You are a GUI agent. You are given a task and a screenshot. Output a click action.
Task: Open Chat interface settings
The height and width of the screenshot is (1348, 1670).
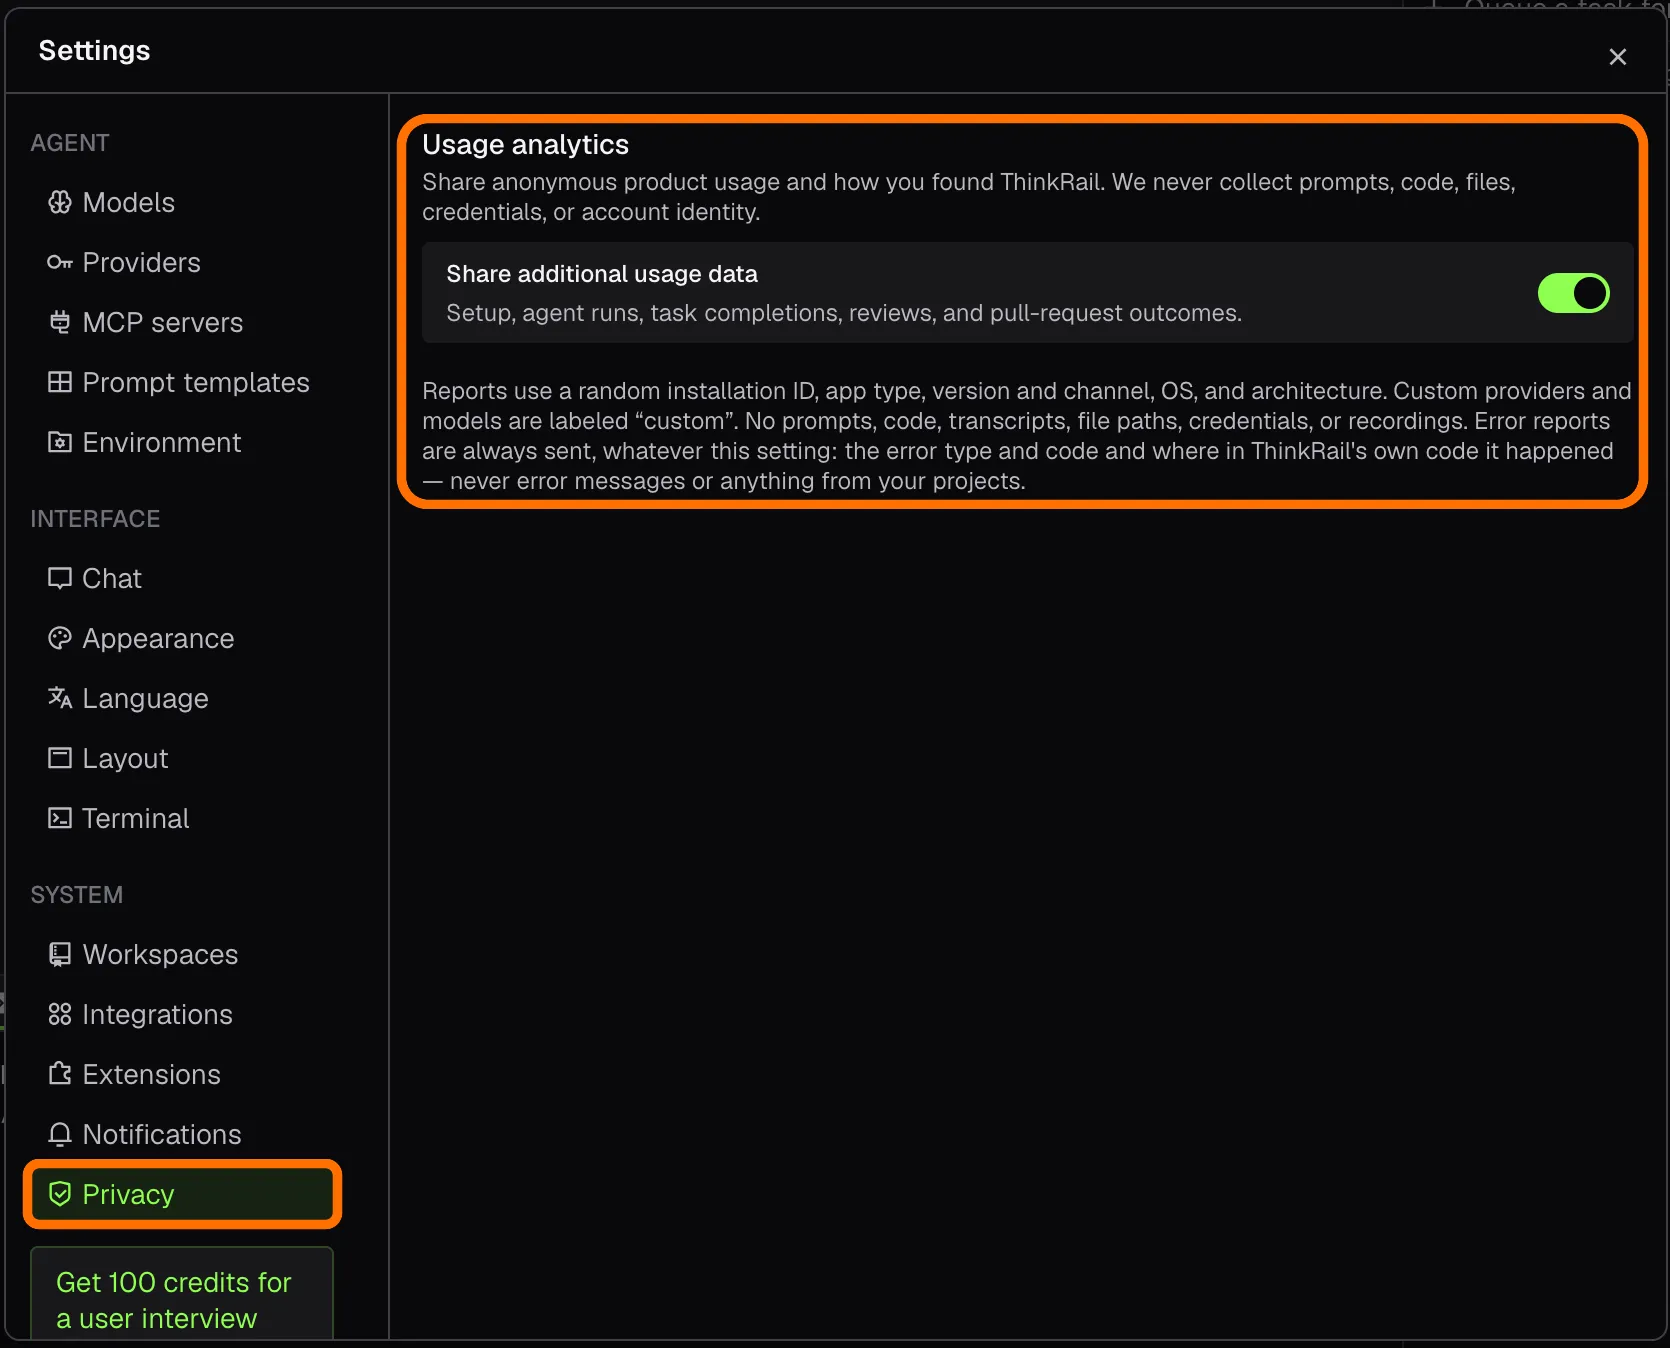coord(181,578)
